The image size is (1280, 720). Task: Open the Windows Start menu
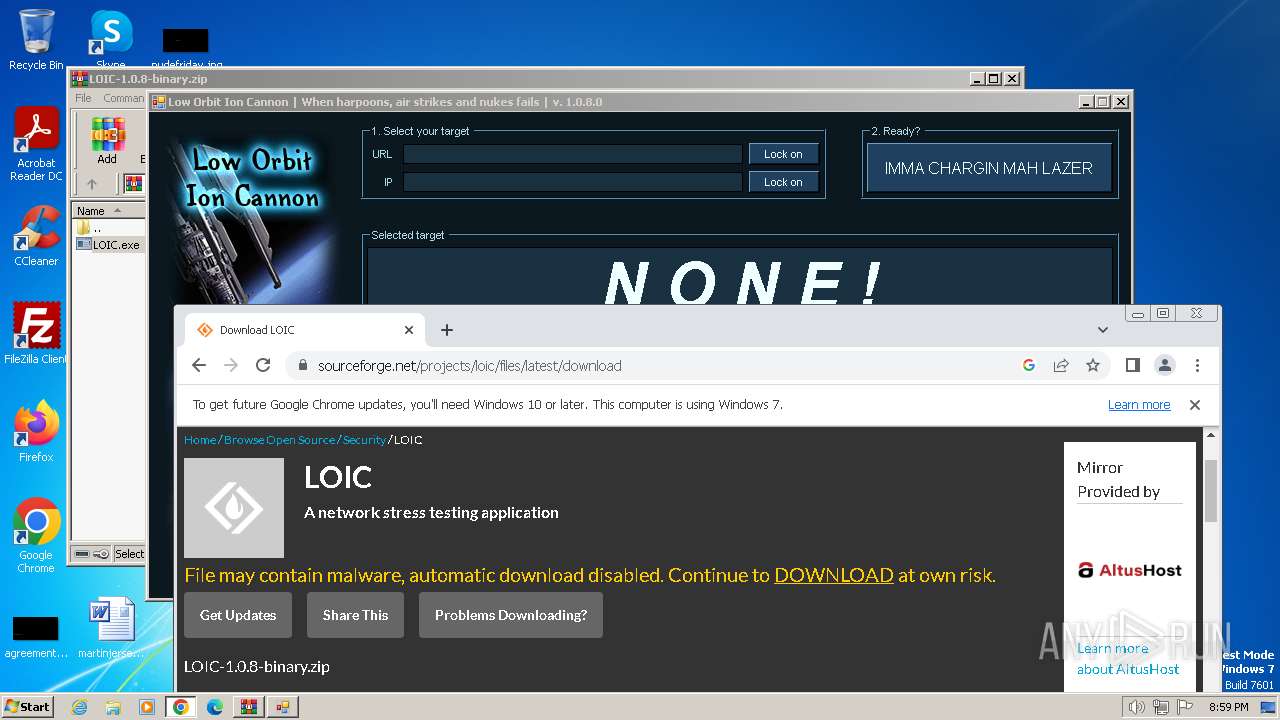pos(28,706)
